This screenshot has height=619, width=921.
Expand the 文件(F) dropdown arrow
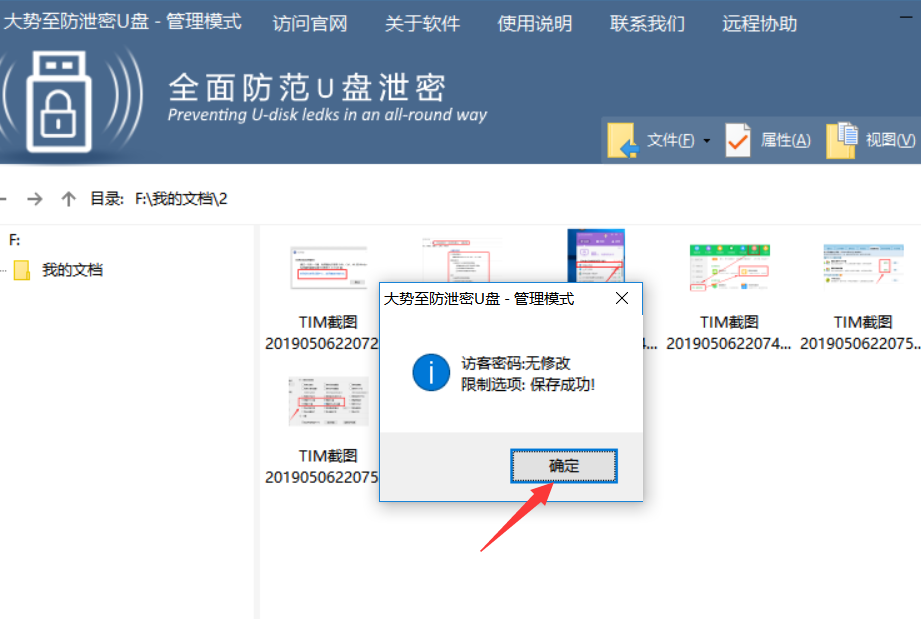click(x=707, y=141)
